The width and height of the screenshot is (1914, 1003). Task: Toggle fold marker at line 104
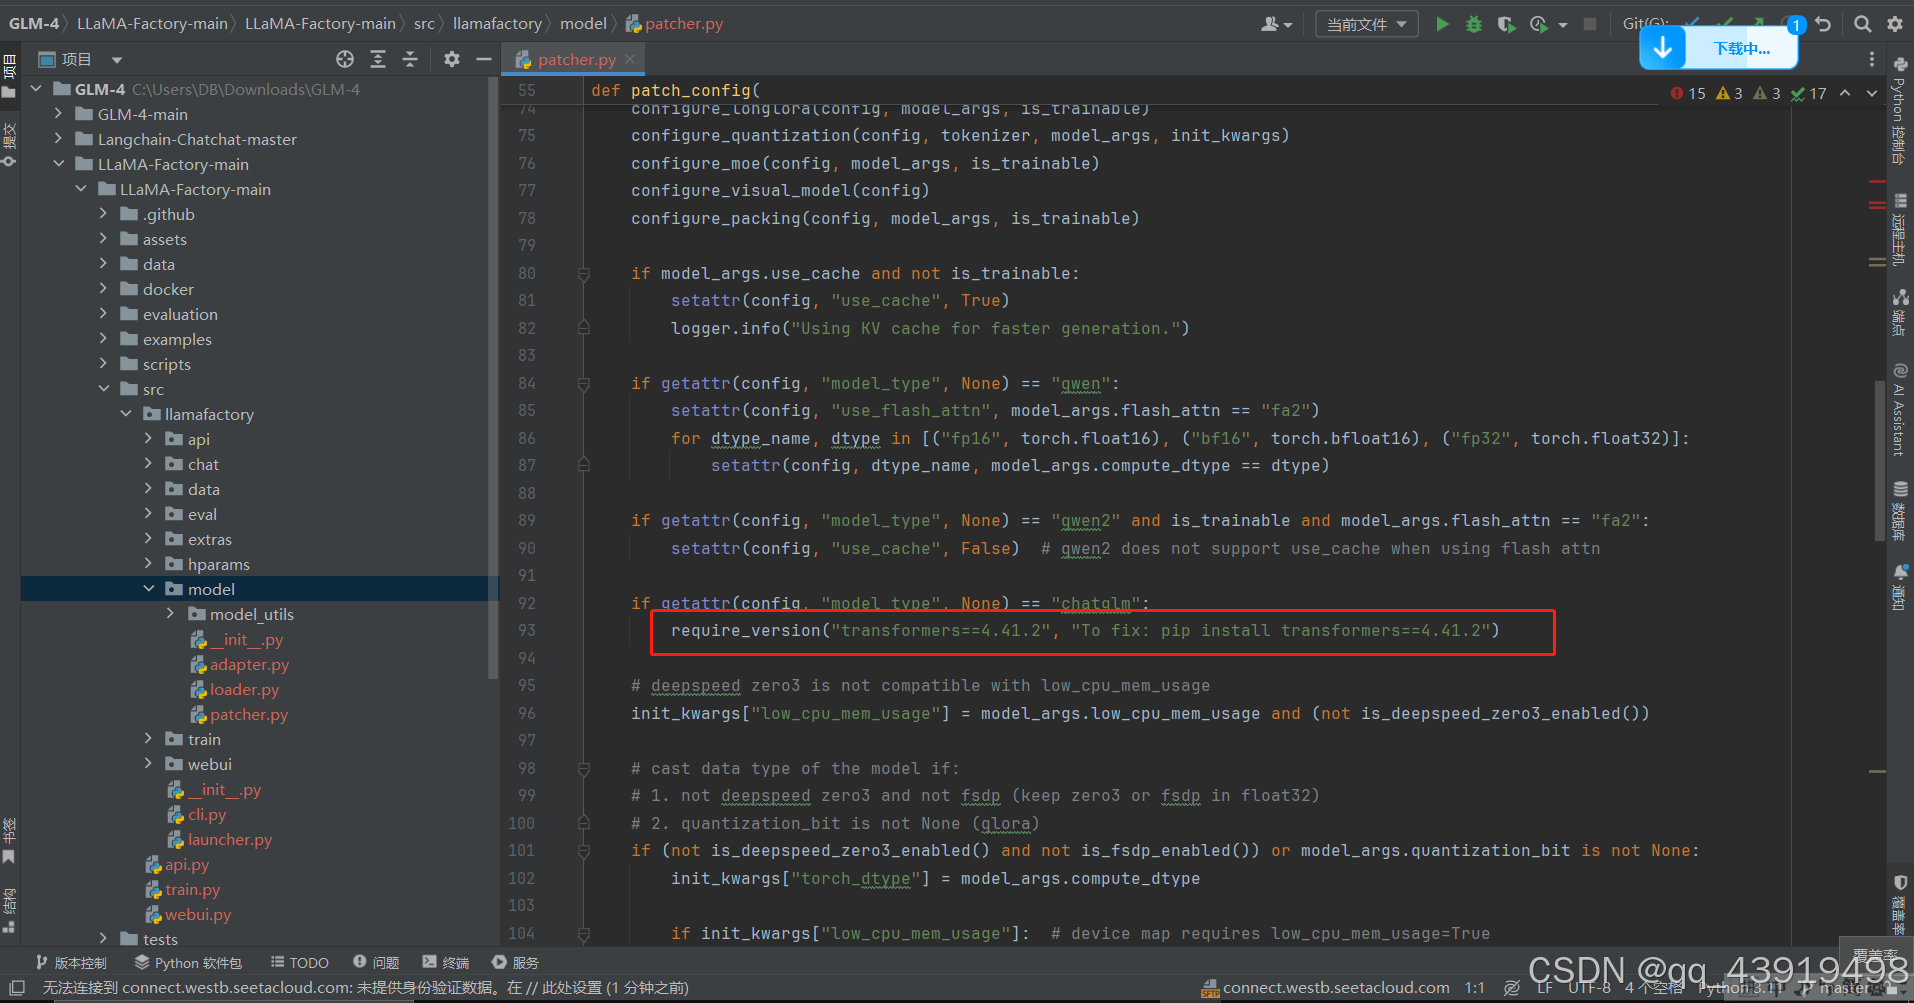coord(584,933)
